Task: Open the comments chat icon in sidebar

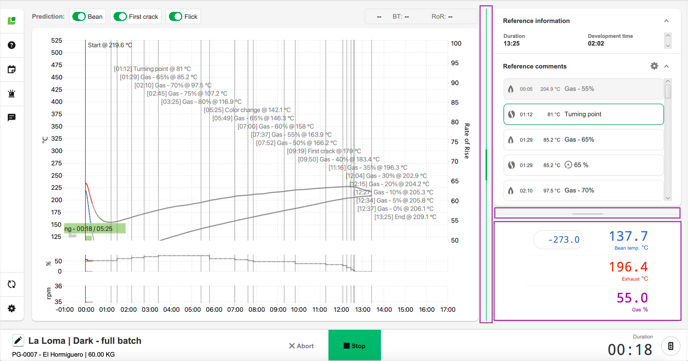Action: (x=12, y=117)
